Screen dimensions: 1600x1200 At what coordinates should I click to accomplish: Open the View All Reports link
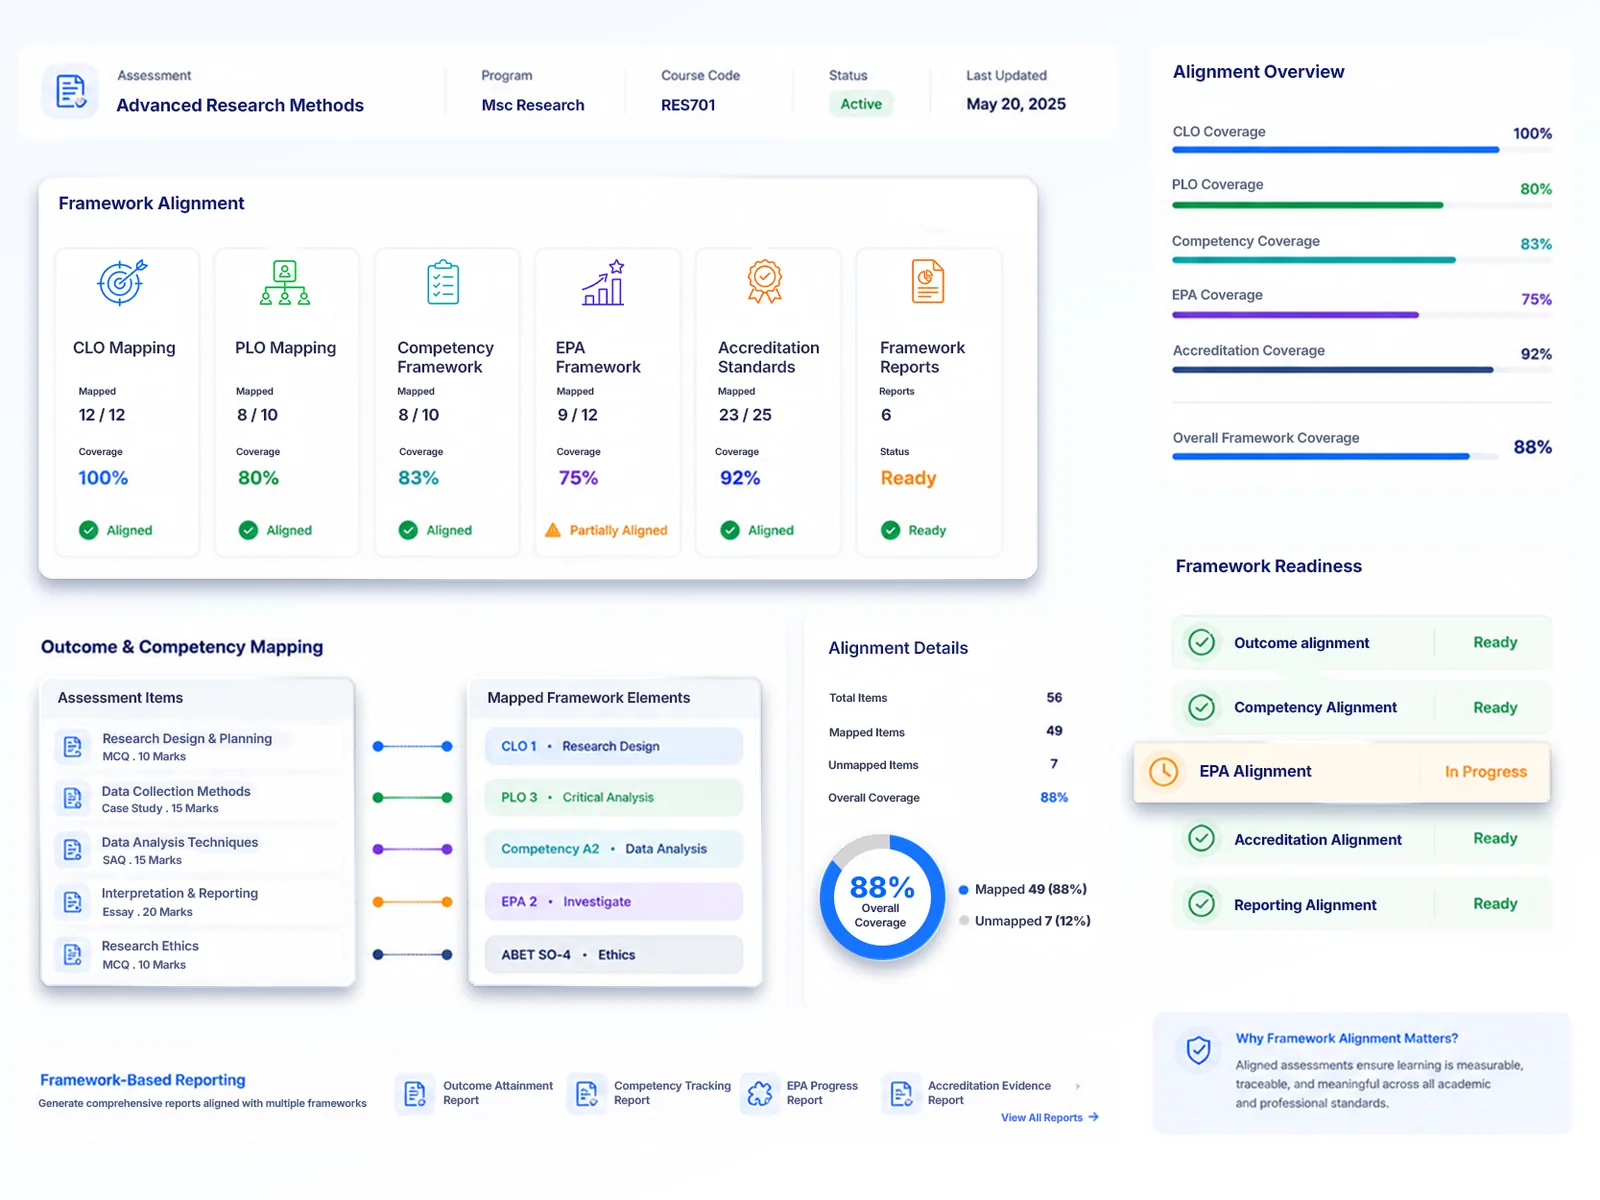coord(1050,1117)
